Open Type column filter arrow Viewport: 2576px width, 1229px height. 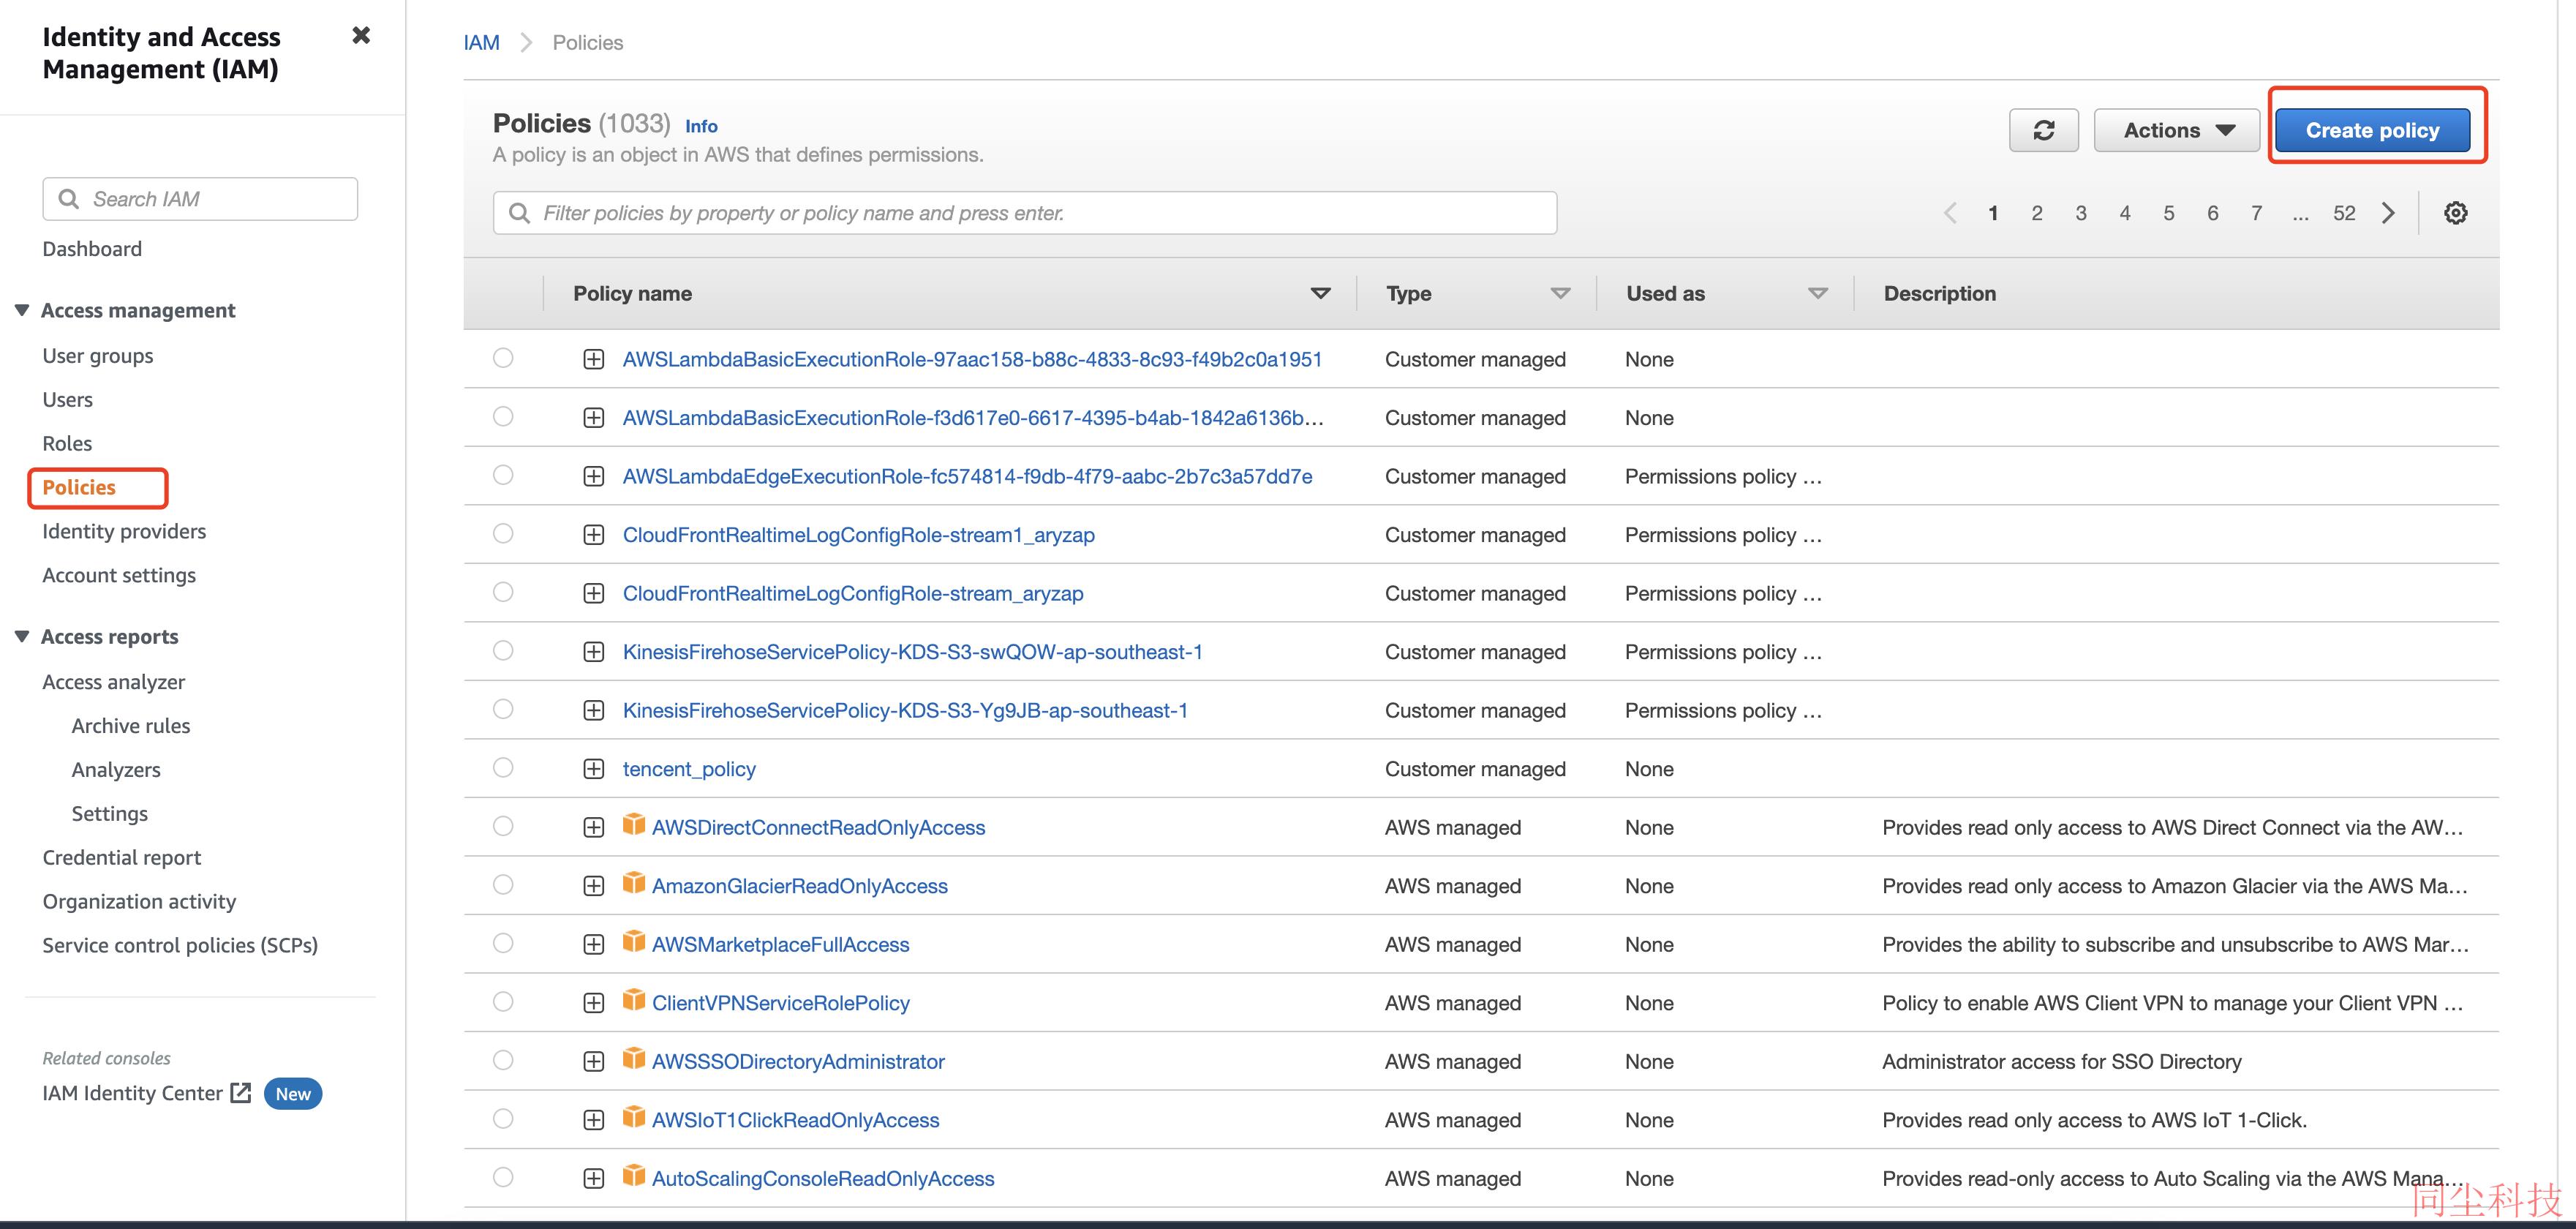(x=1560, y=293)
